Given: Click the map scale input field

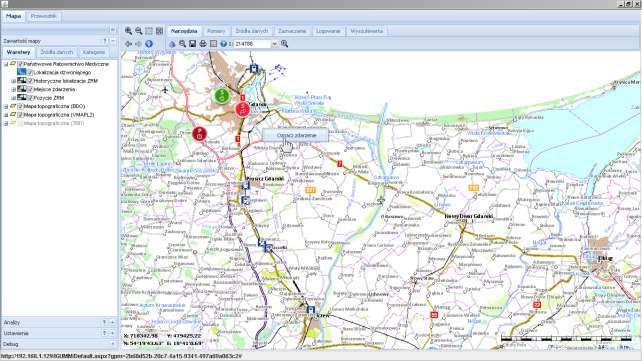Looking at the screenshot, I should (x=252, y=44).
